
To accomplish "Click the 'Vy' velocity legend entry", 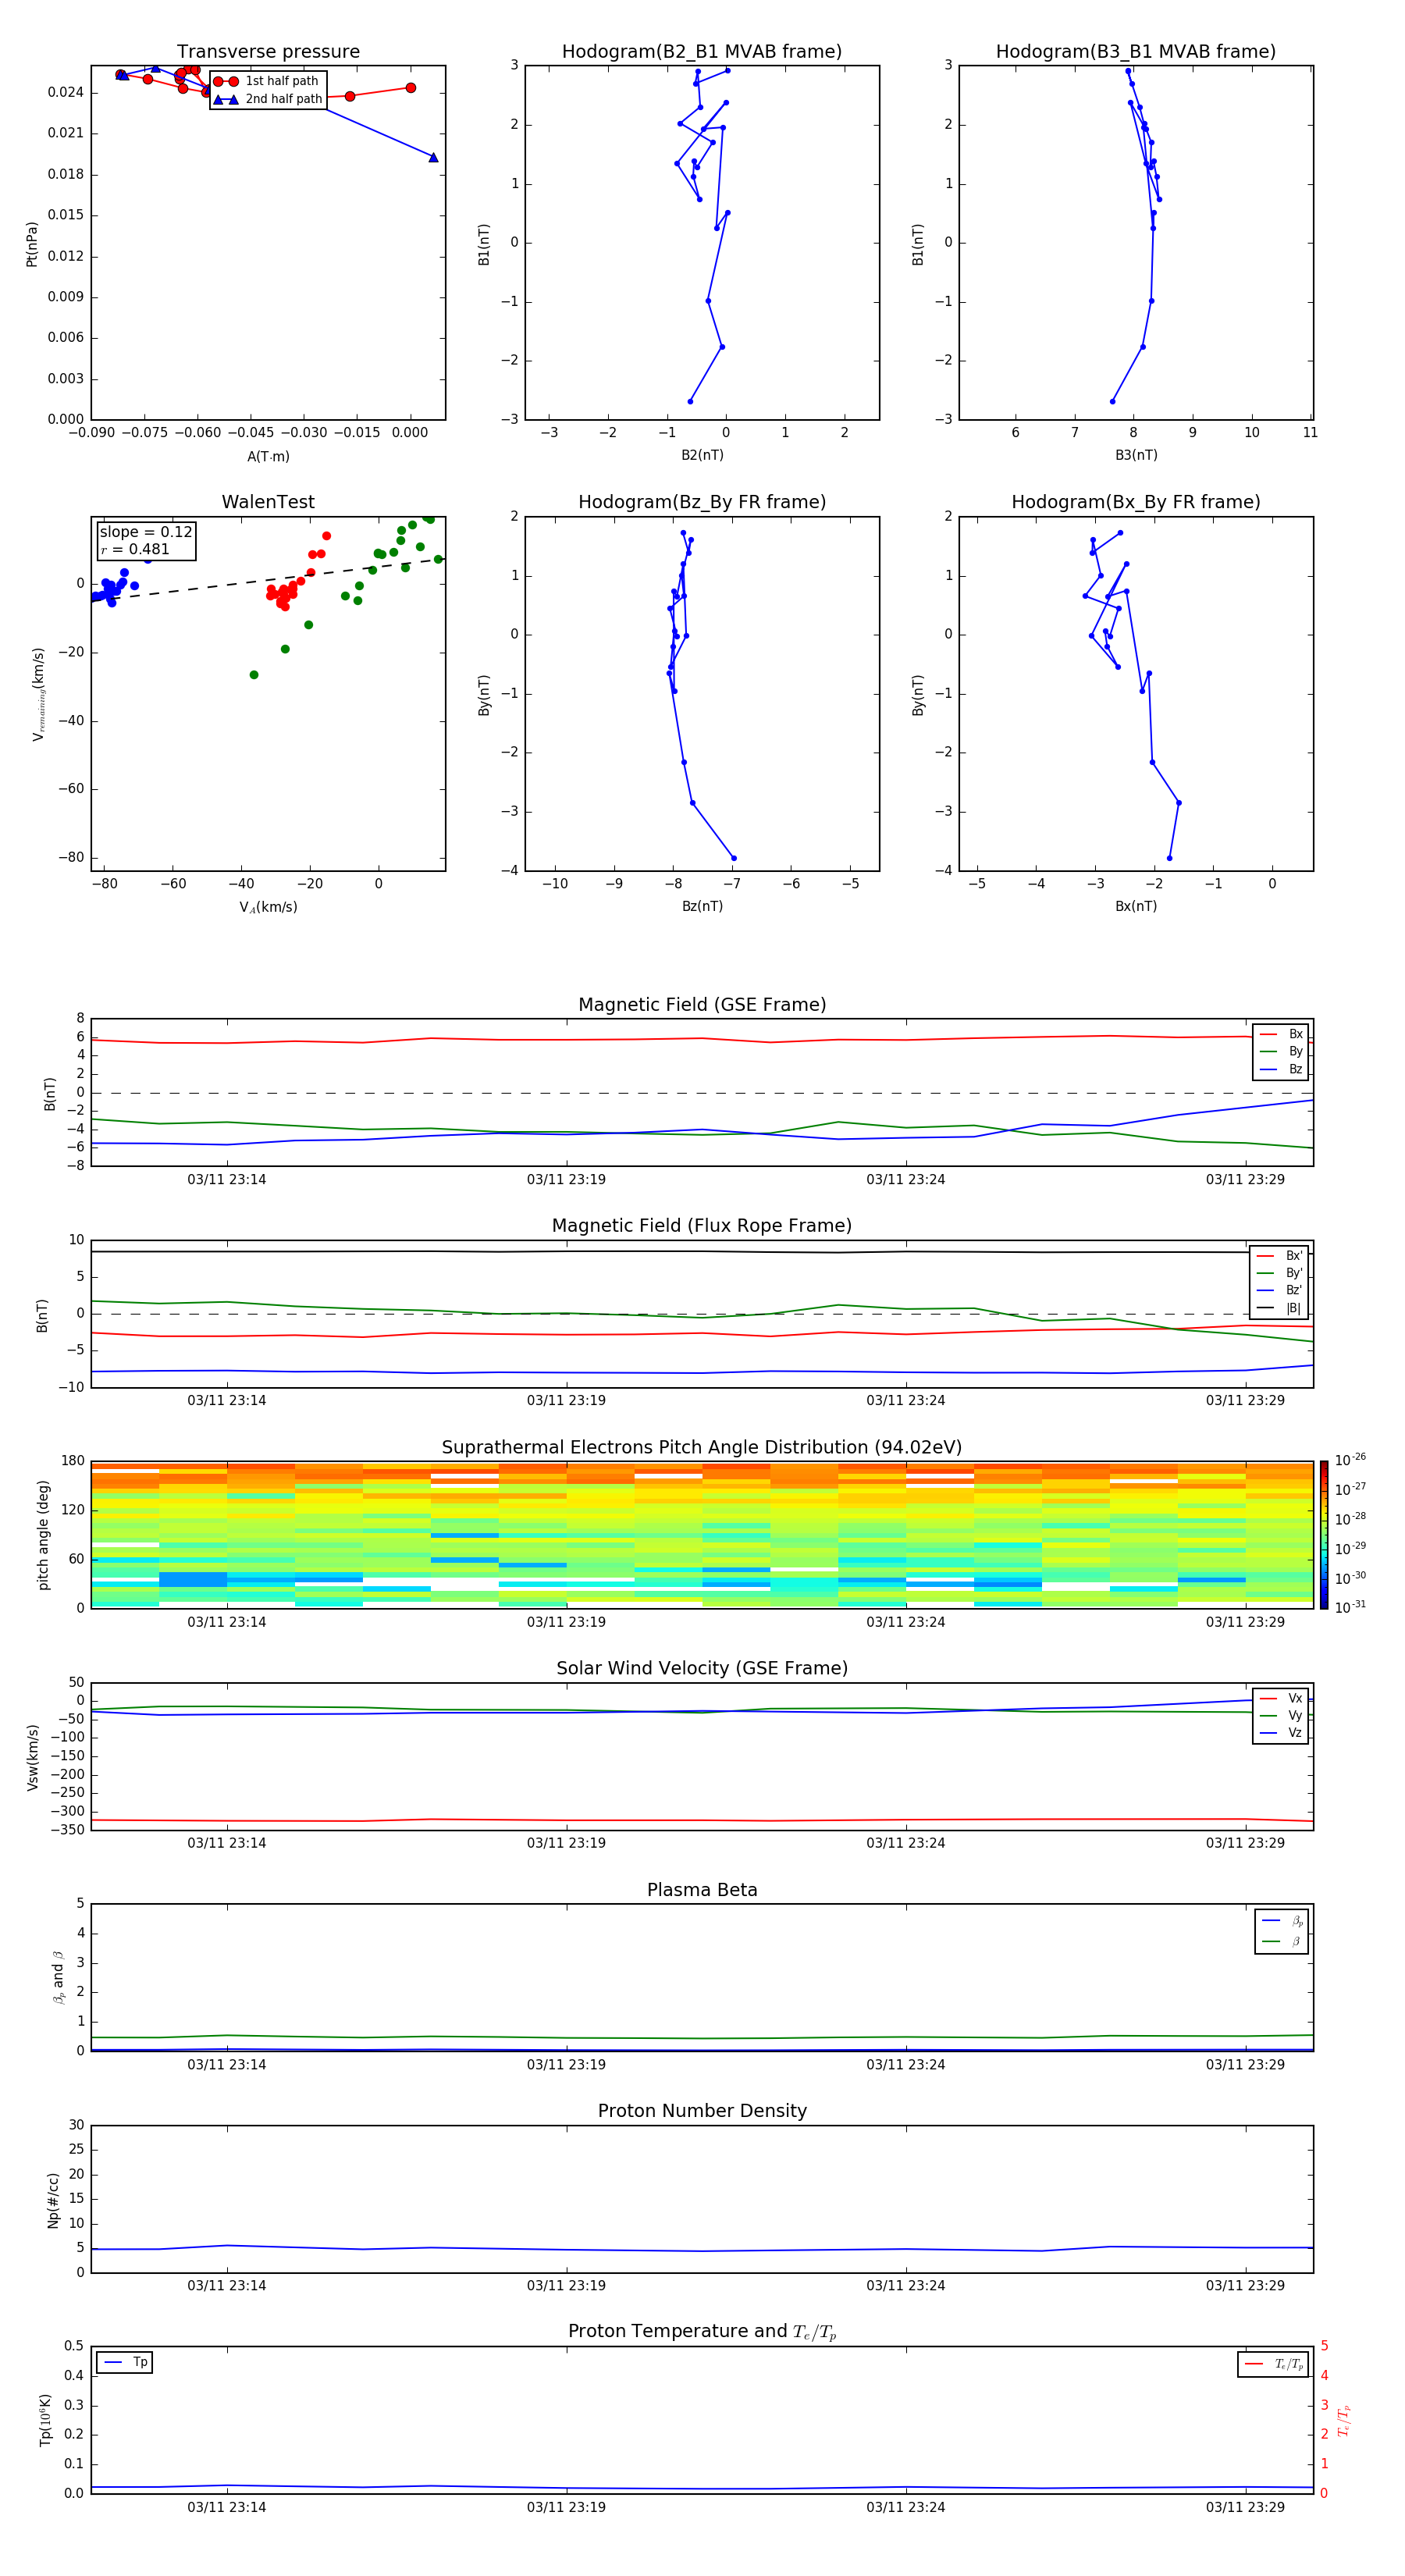I will point(1281,1716).
